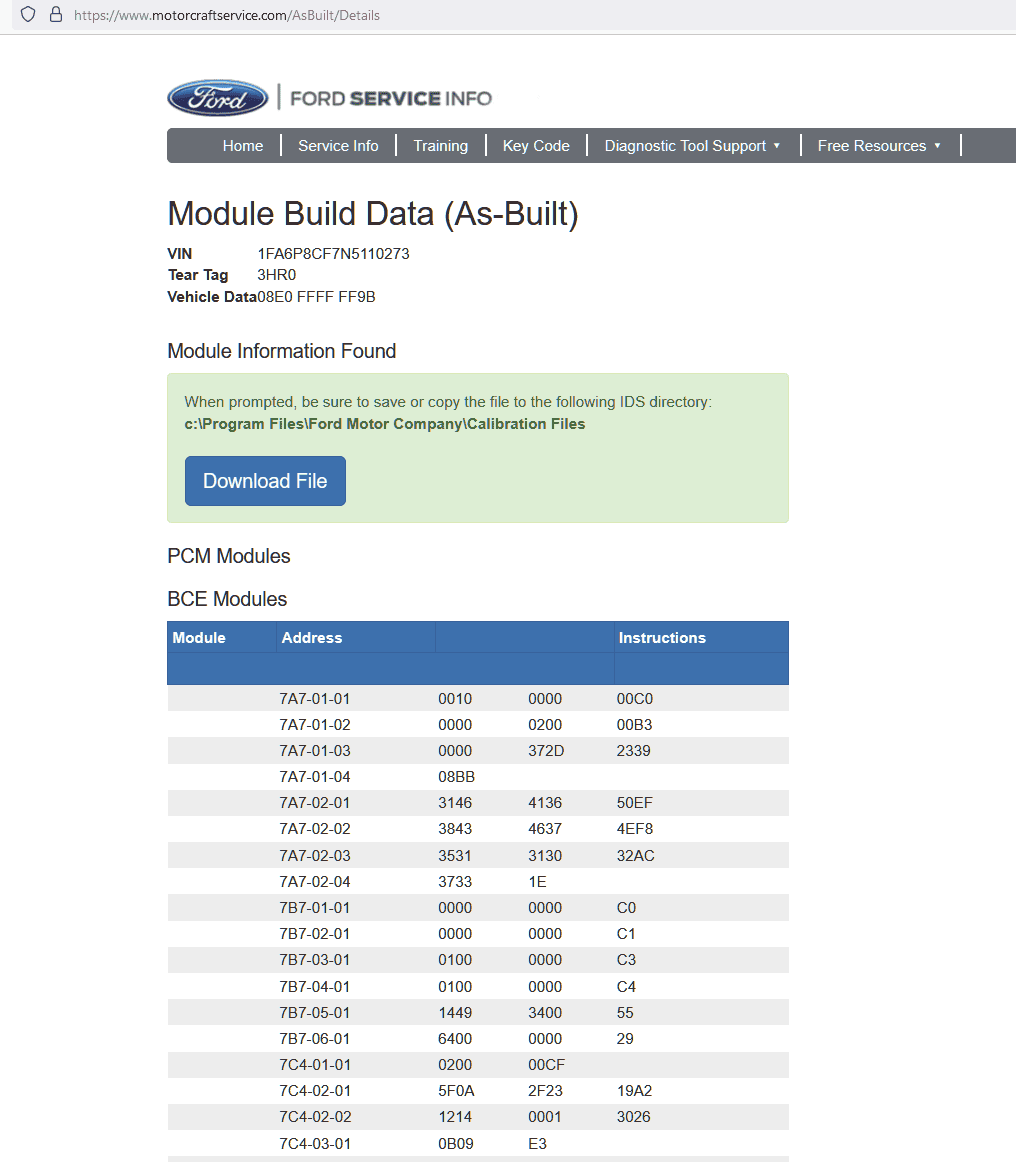
Task: Select value 1449 in row 7B7-05-01
Action: click(x=455, y=1012)
